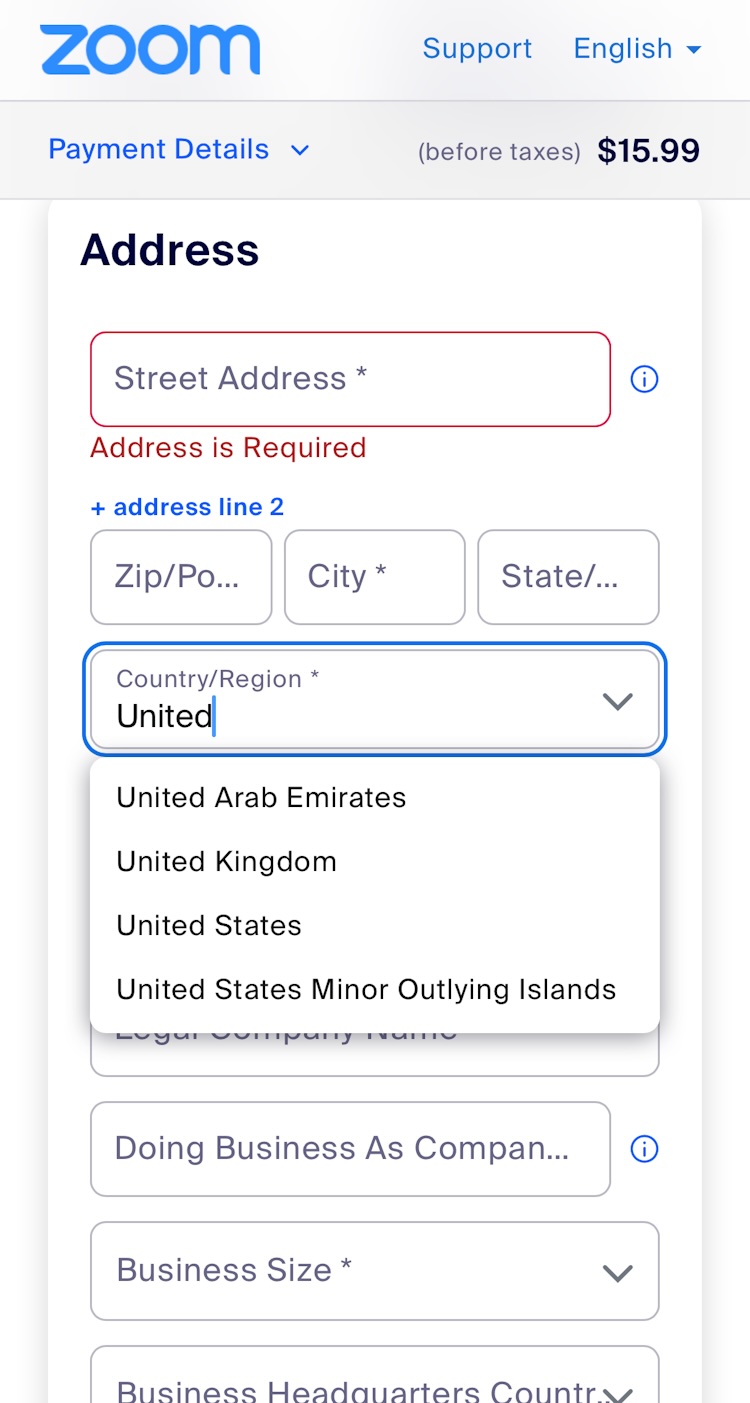
Task: Click into the Zip/Postal code field
Action: pos(181,577)
